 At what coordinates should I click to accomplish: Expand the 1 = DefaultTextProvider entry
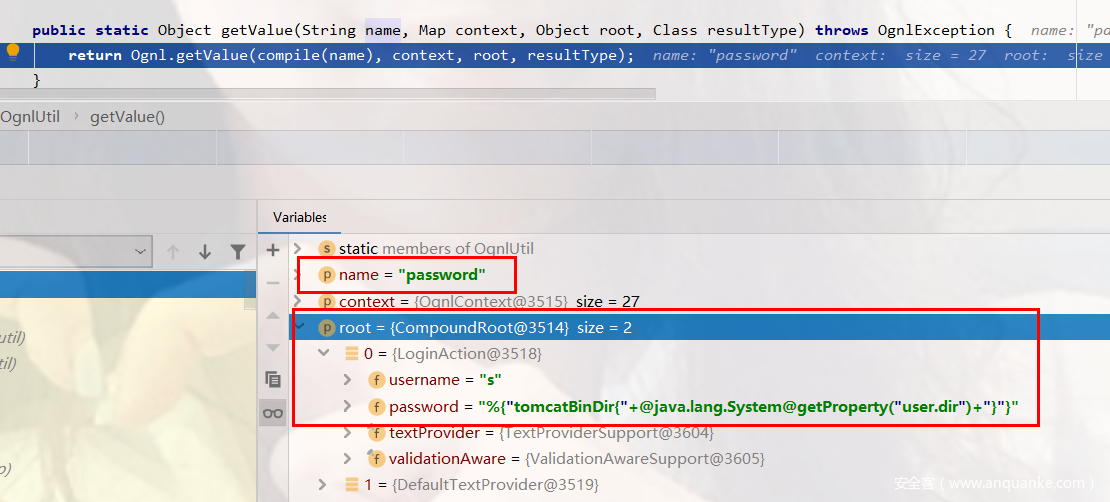(322, 485)
